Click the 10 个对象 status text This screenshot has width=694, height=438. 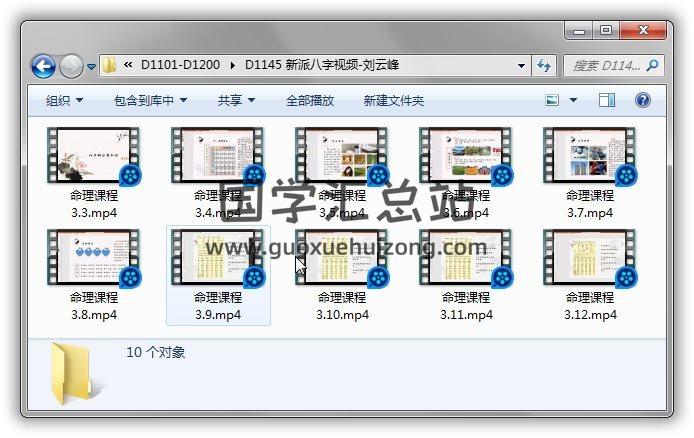click(155, 352)
